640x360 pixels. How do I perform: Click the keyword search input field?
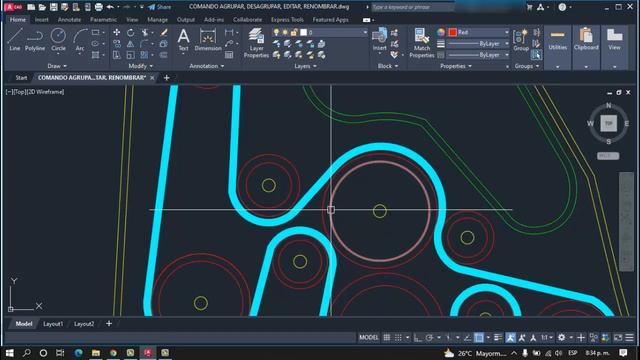click(412, 7)
